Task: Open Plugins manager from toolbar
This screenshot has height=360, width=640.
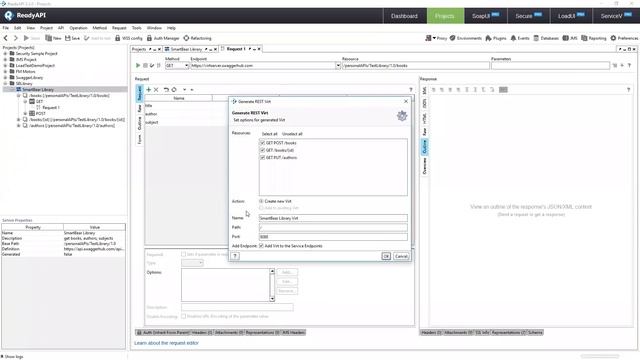Action: 496,38
